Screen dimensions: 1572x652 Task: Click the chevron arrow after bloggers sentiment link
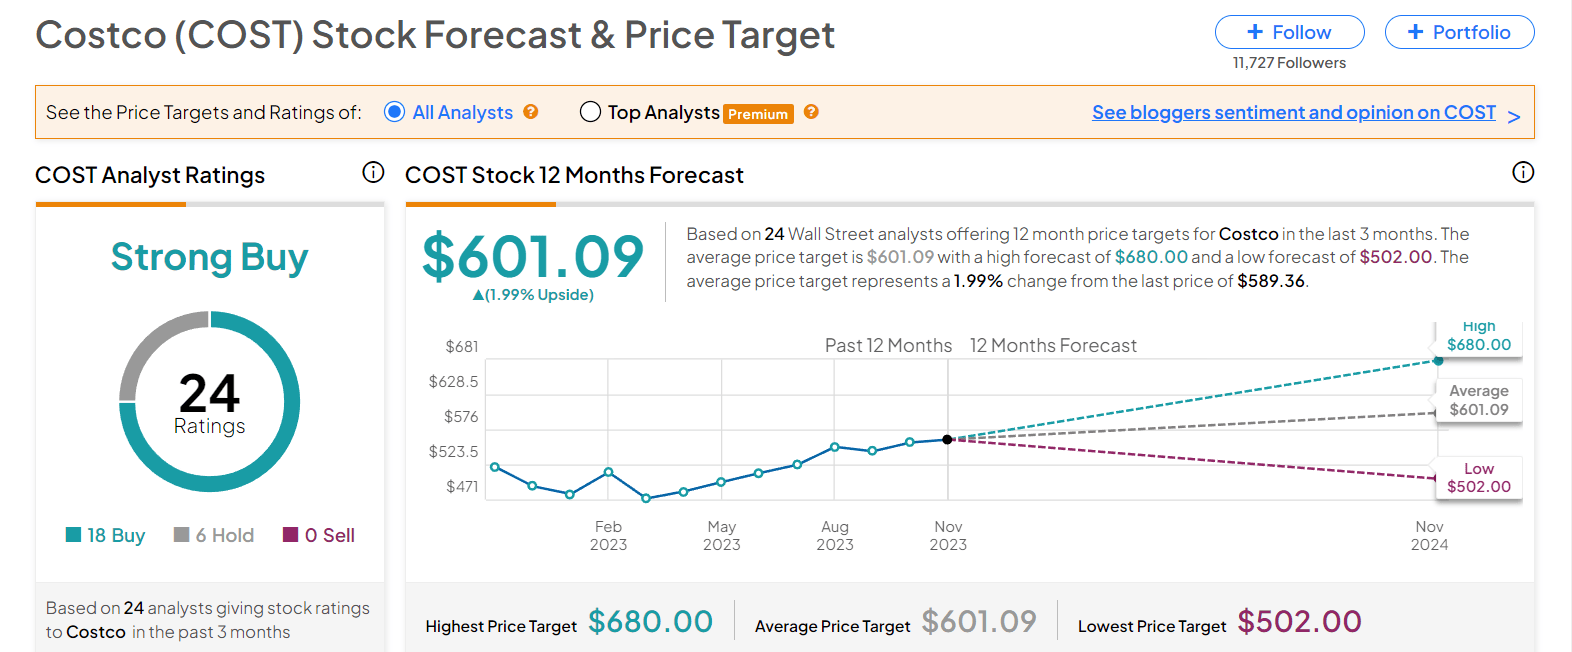pos(1513,117)
